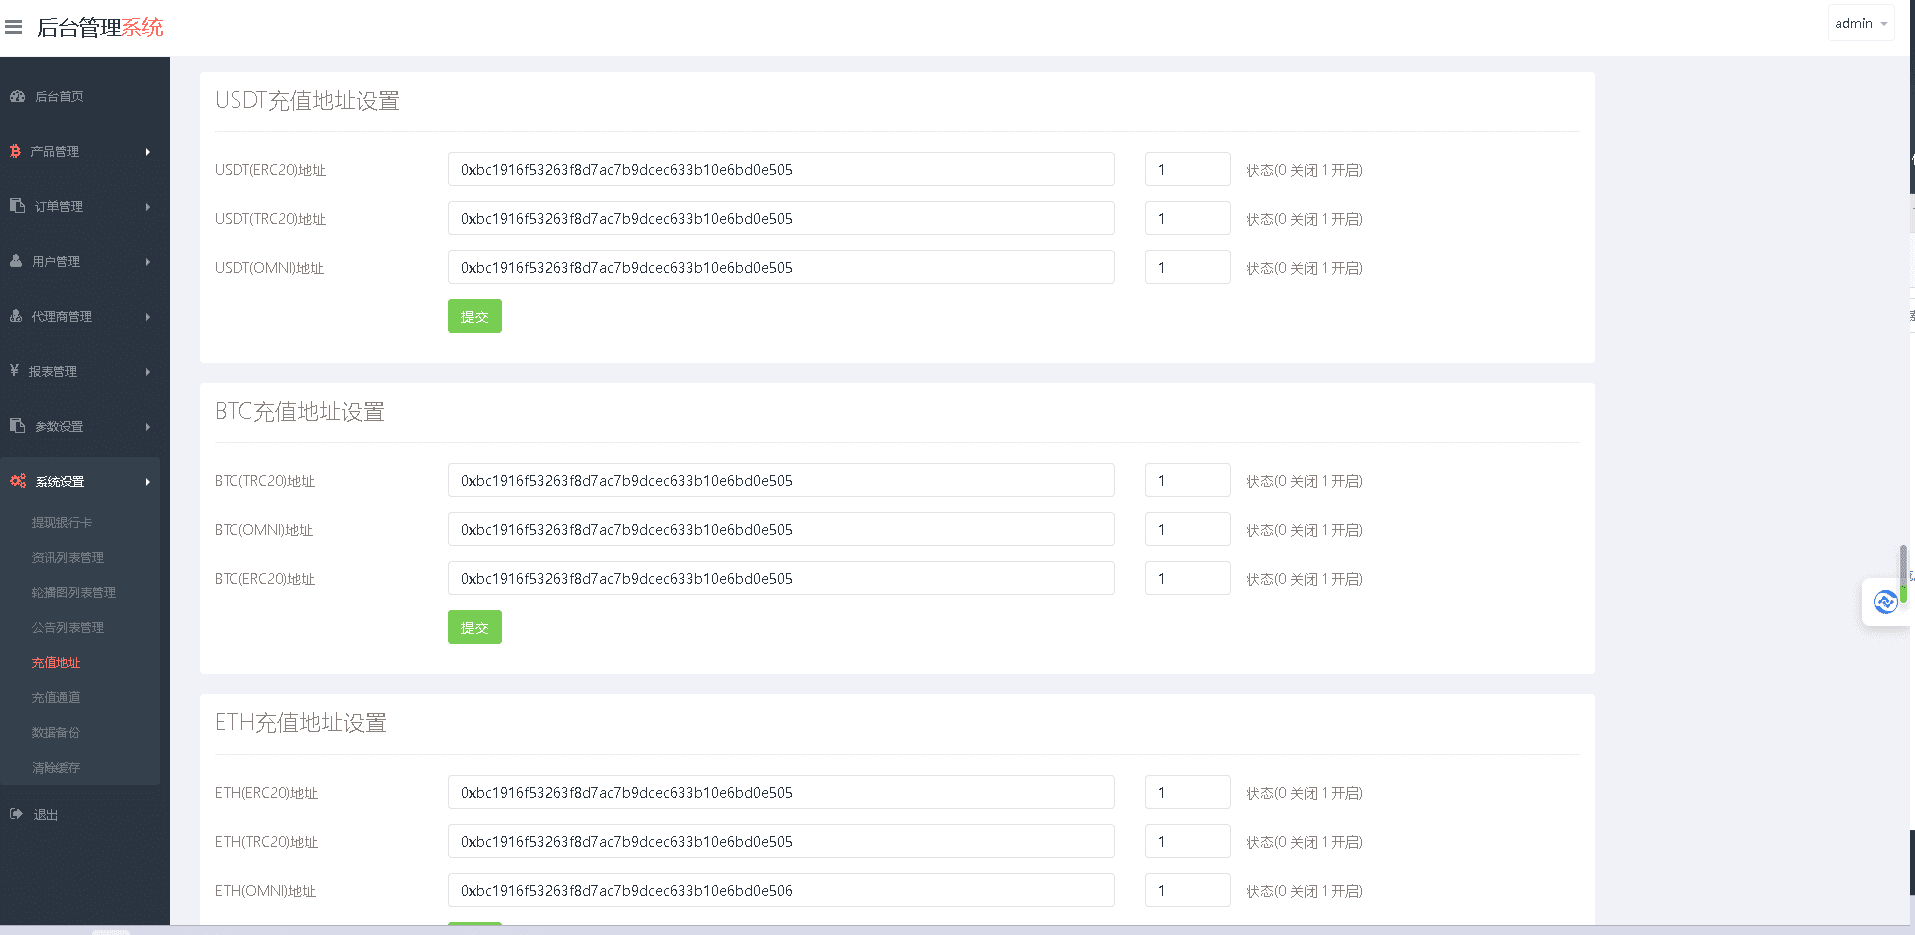Click the ETH(OMNI) address input field

coord(780,890)
